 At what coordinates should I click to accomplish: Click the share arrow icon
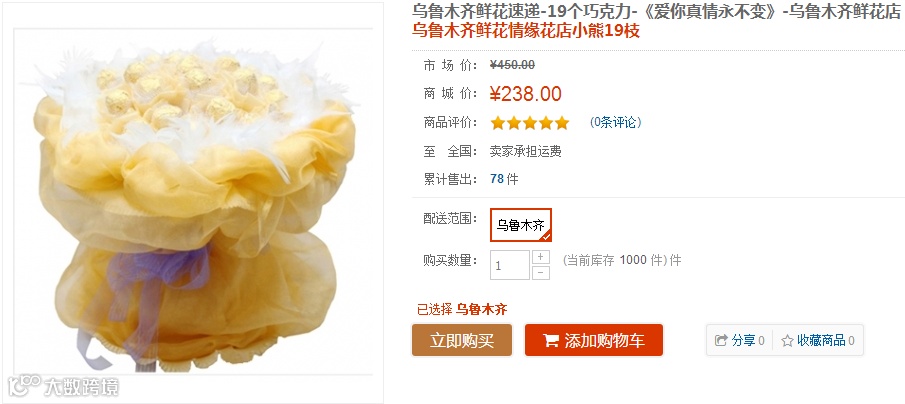coord(721,341)
